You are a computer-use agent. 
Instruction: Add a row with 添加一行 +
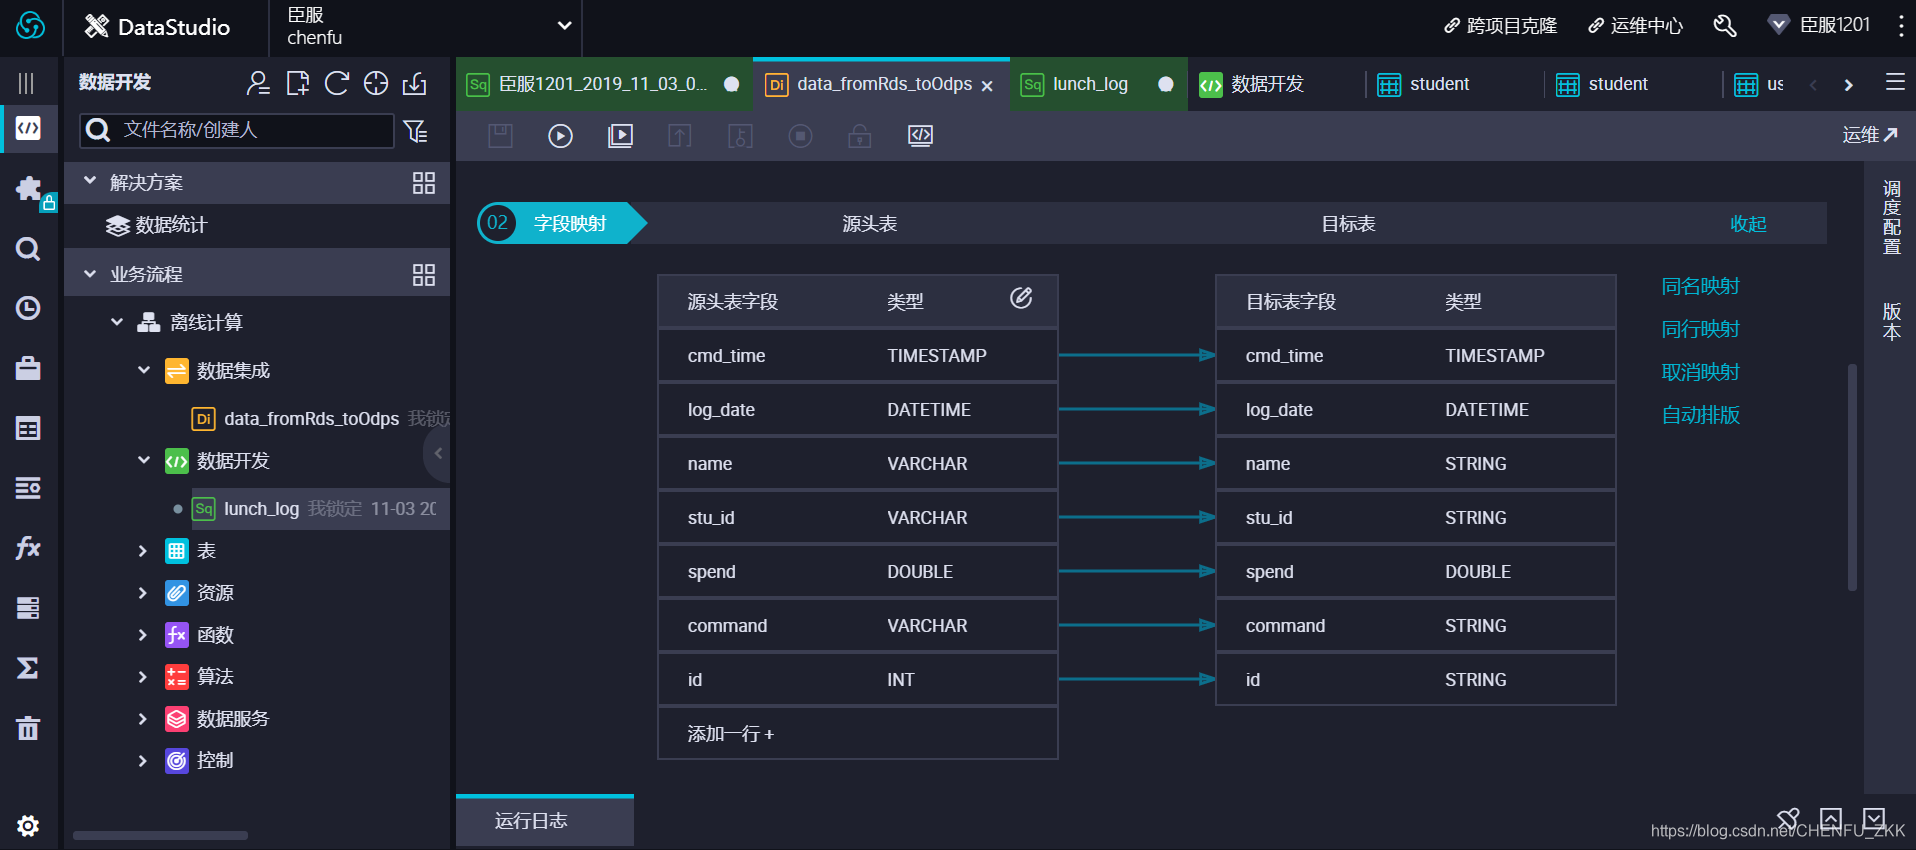pyautogui.click(x=731, y=734)
